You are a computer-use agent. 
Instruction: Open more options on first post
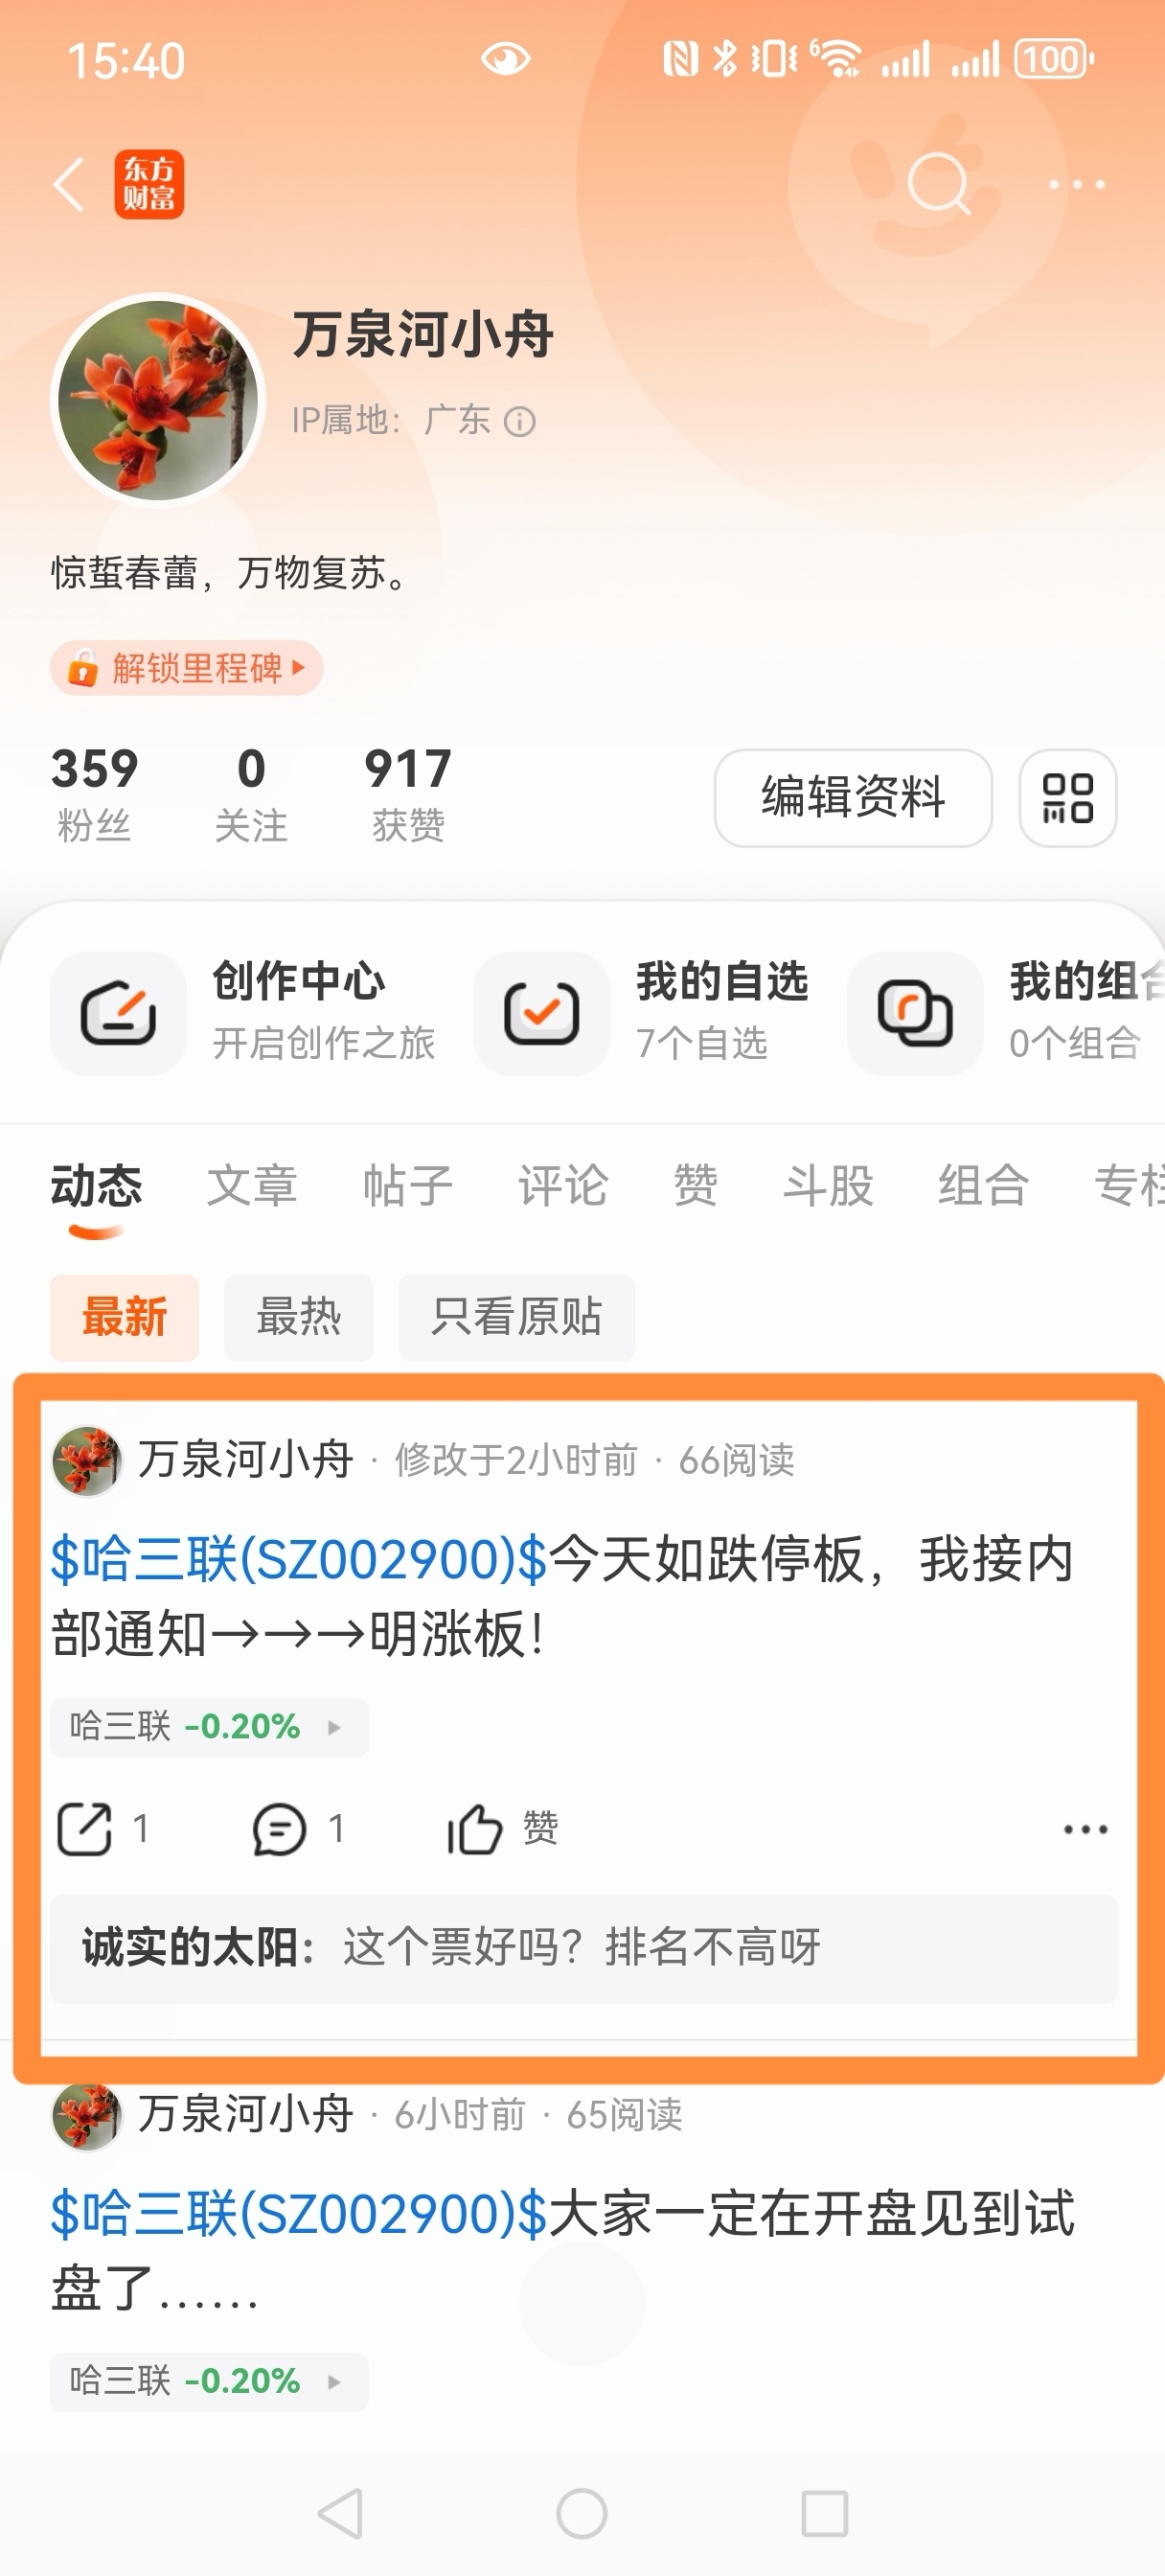1085,1829
